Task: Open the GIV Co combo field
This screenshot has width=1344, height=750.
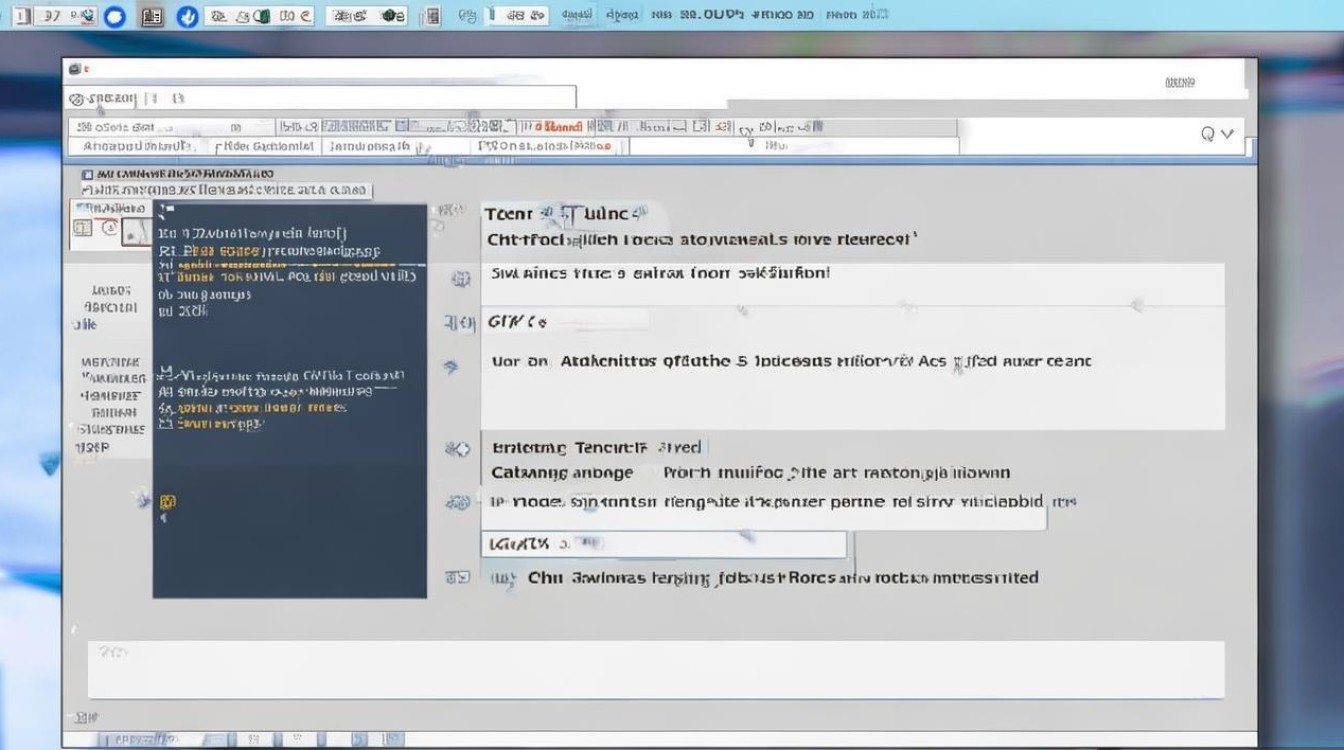Action: [x=565, y=321]
